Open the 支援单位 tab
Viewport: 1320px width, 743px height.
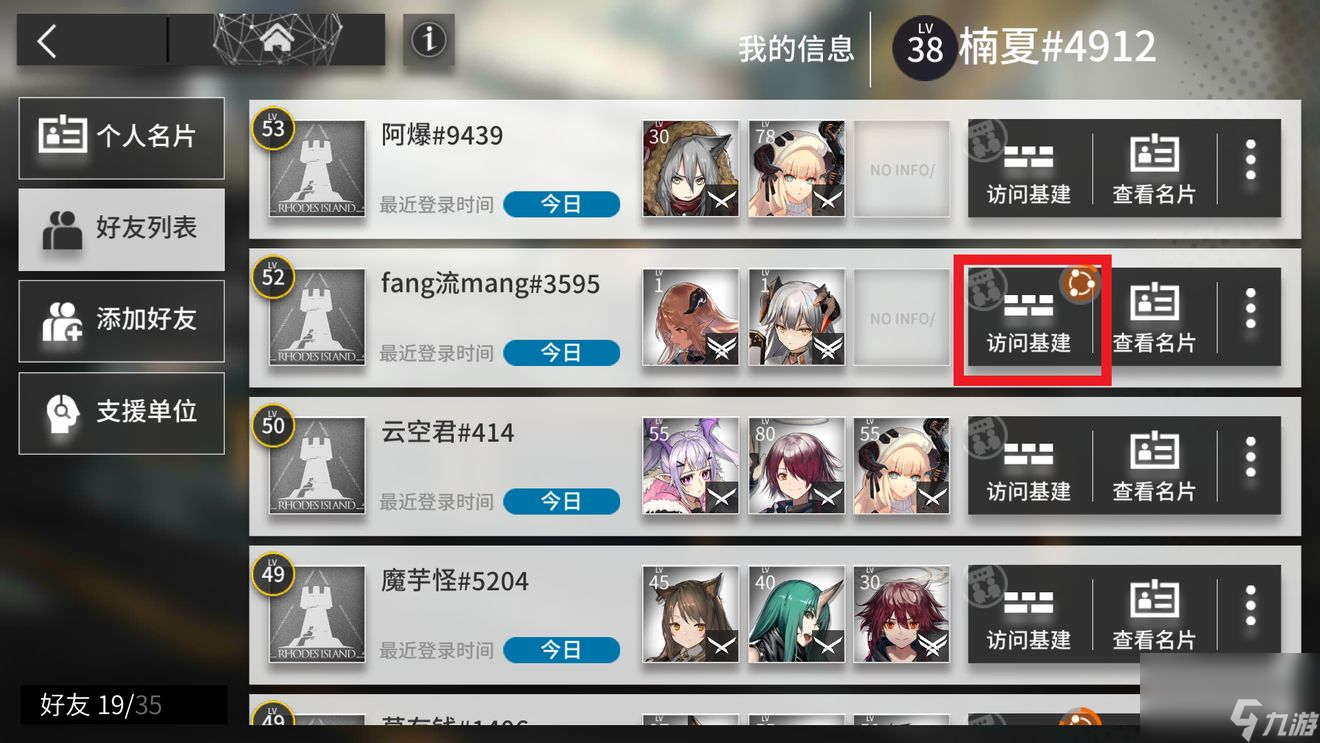(121, 413)
